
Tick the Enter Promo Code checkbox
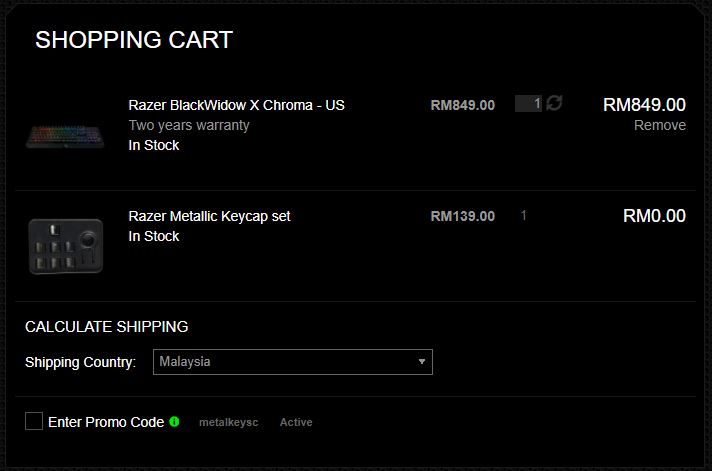tap(34, 421)
